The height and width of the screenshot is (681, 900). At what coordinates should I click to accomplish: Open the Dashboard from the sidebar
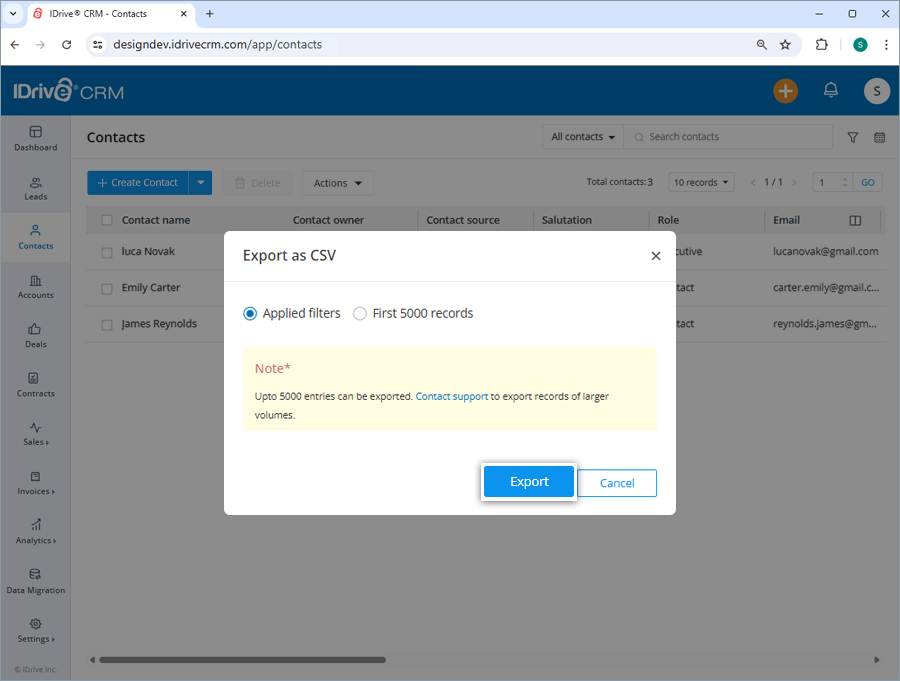tap(35, 138)
